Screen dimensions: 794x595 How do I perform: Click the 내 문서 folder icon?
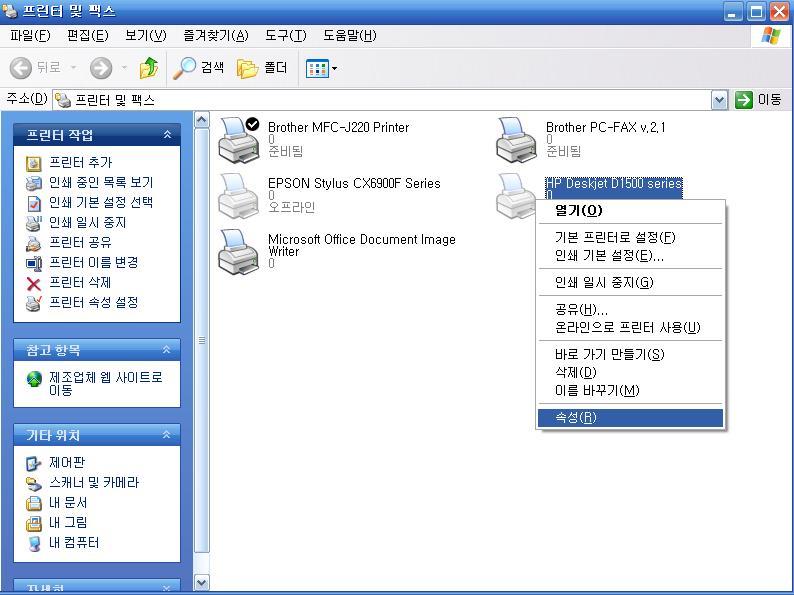pos(33,503)
